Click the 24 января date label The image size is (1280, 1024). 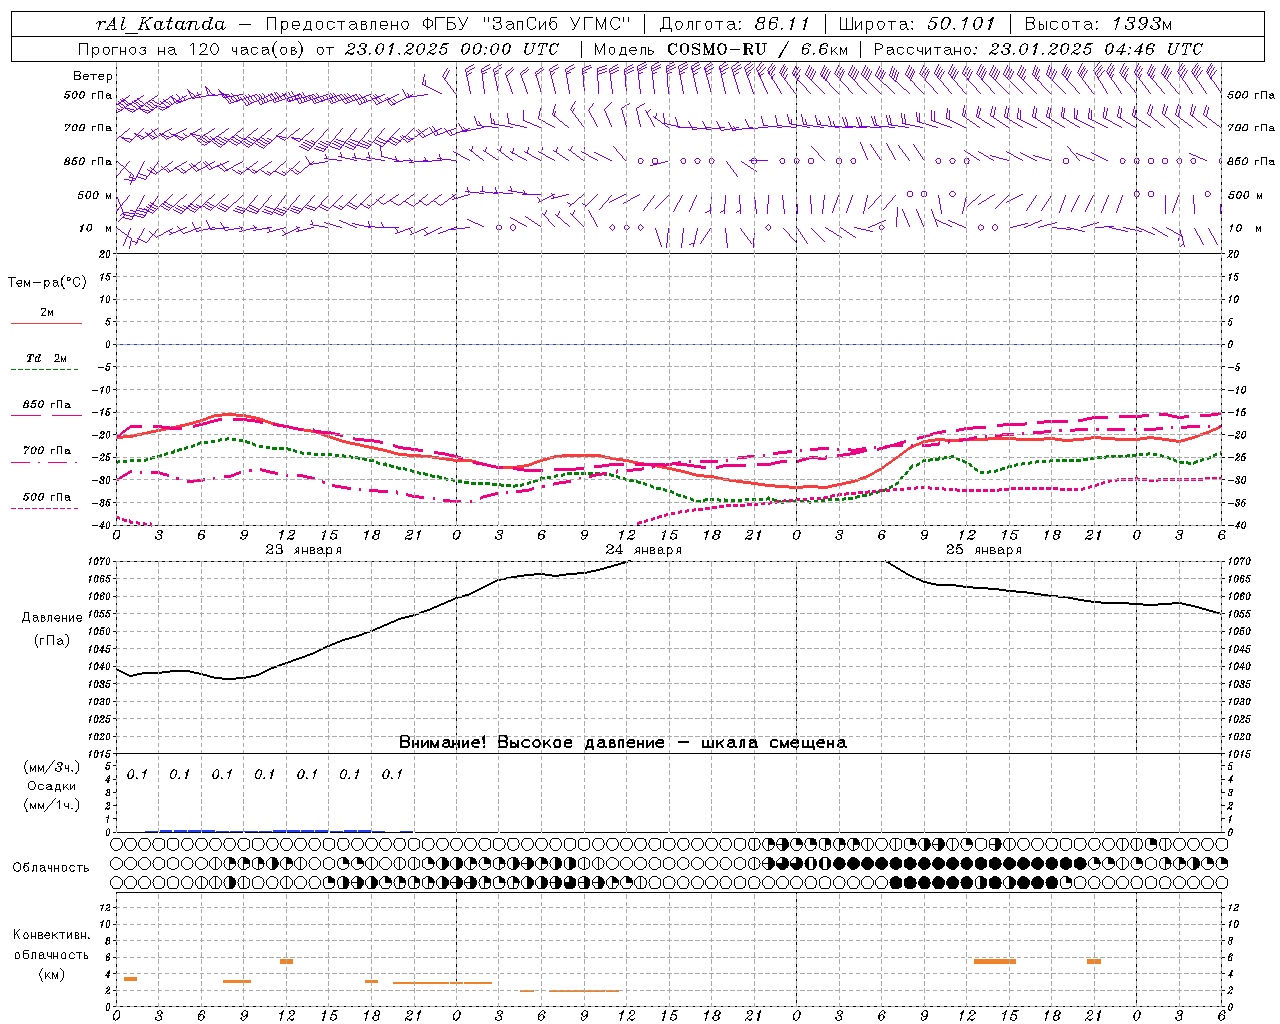coord(643,550)
